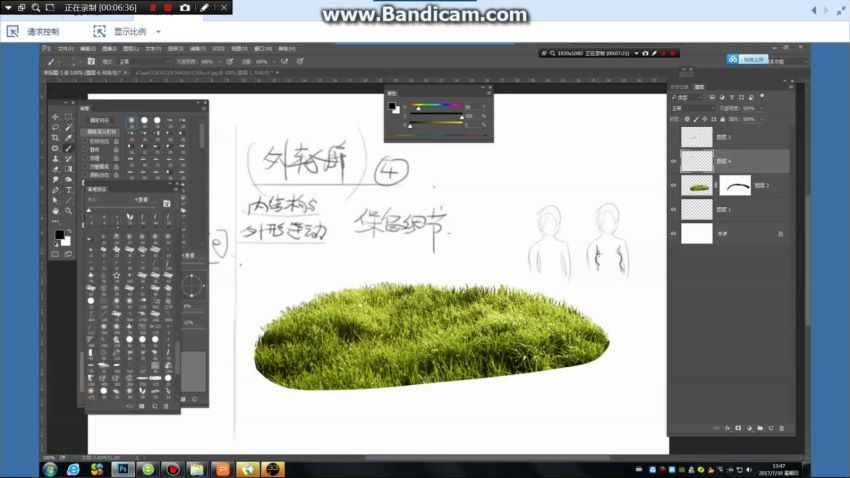Hide the grass layer 图层 2

pyautogui.click(x=674, y=185)
